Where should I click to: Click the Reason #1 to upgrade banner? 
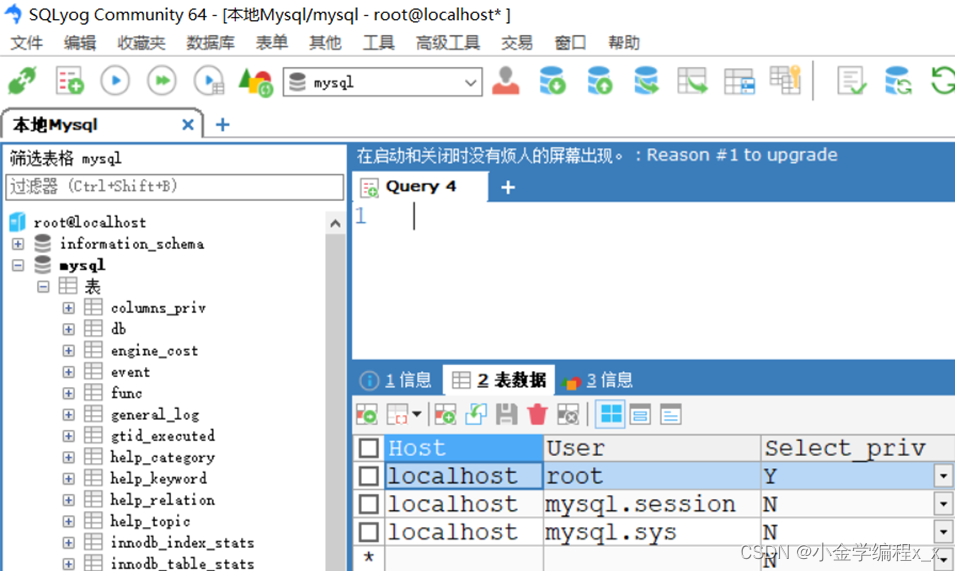742,155
